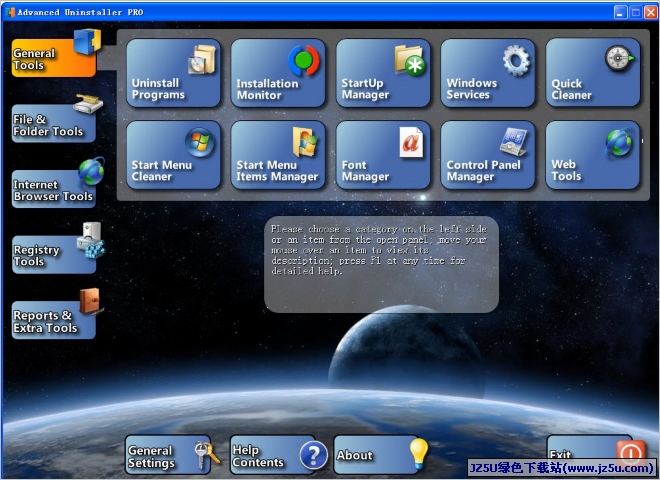The width and height of the screenshot is (660, 480).
Task: Click the Start Menu Cleaner Windows orb icon
Action: (x=200, y=142)
